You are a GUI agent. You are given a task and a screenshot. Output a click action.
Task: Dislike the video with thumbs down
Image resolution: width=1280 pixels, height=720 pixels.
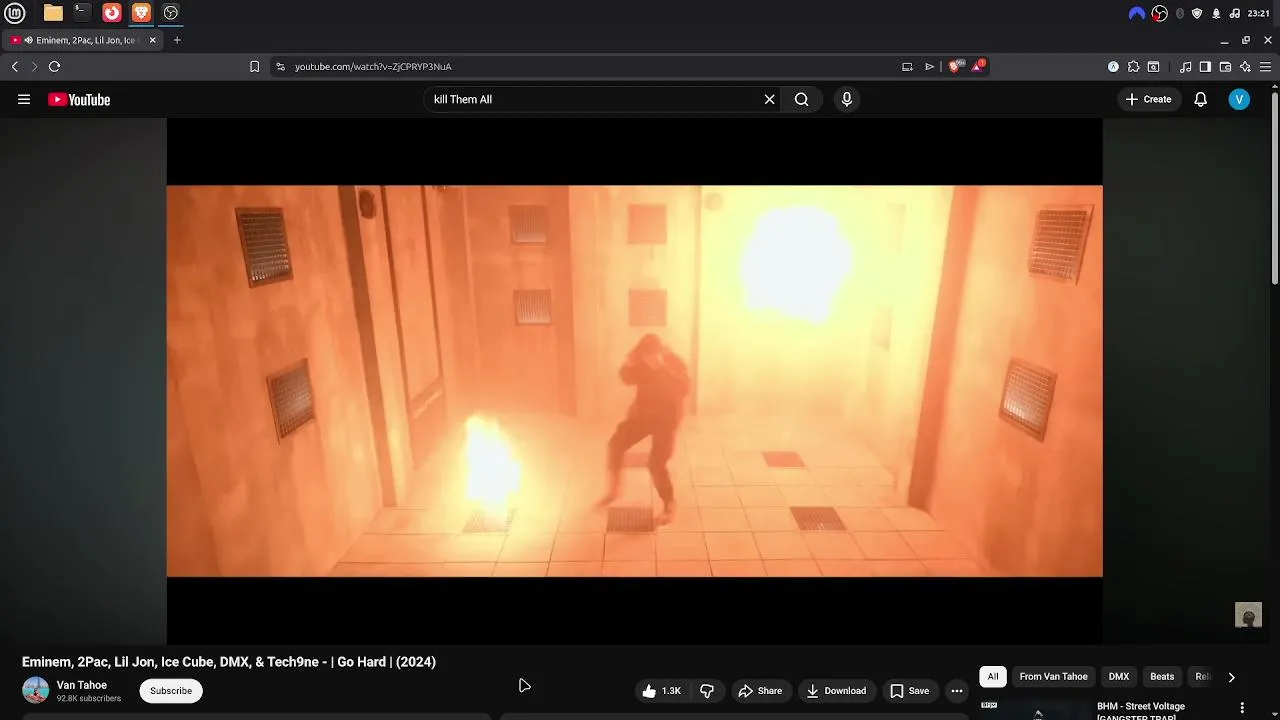point(707,691)
